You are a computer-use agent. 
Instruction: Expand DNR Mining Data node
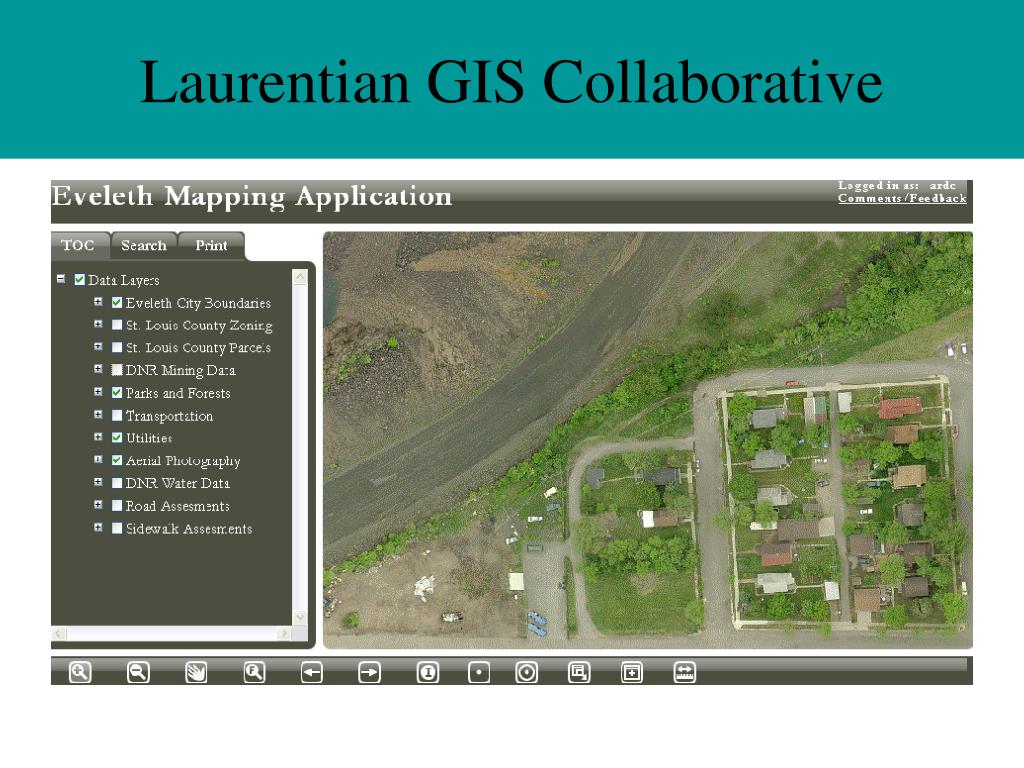(x=98, y=369)
